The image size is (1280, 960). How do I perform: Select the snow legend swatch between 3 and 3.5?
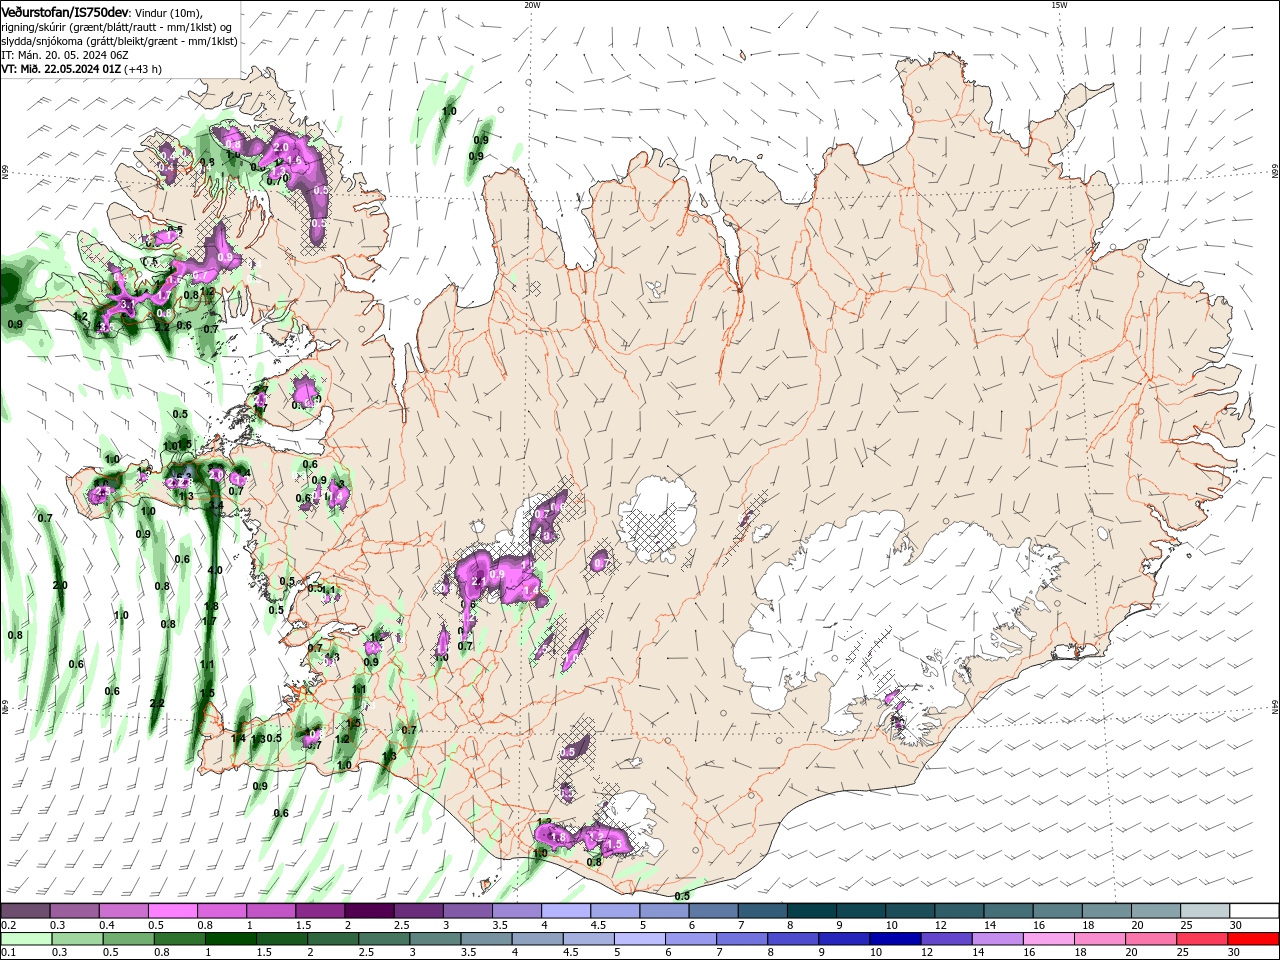(x=467, y=911)
